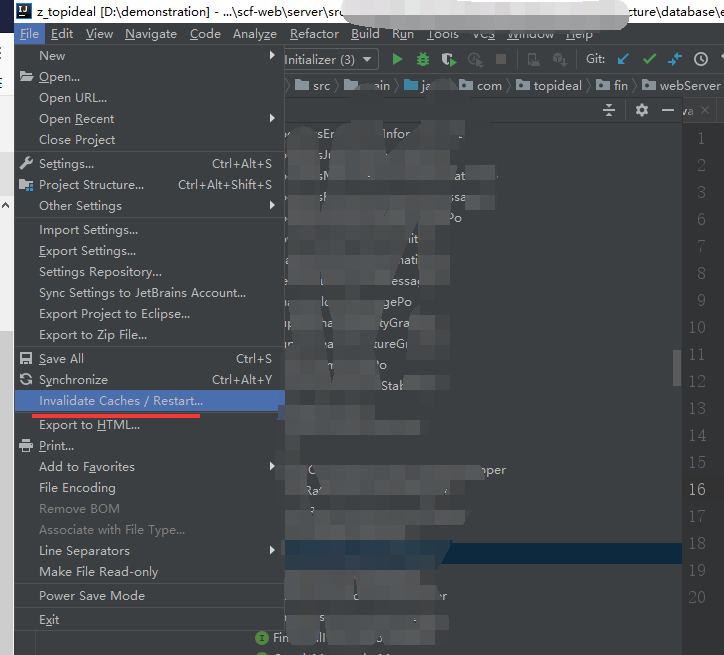Click fin breadcrumb folder
Screen dimensions: 724x655
point(612,86)
